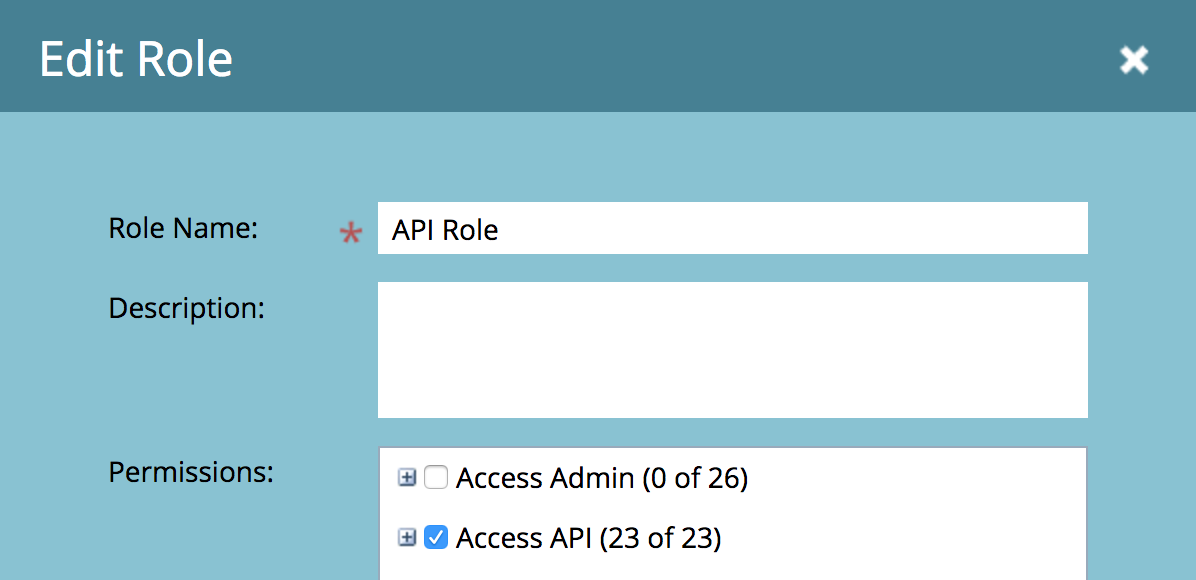This screenshot has height=580, width=1196.
Task: Click the Description label
Action: [x=186, y=308]
